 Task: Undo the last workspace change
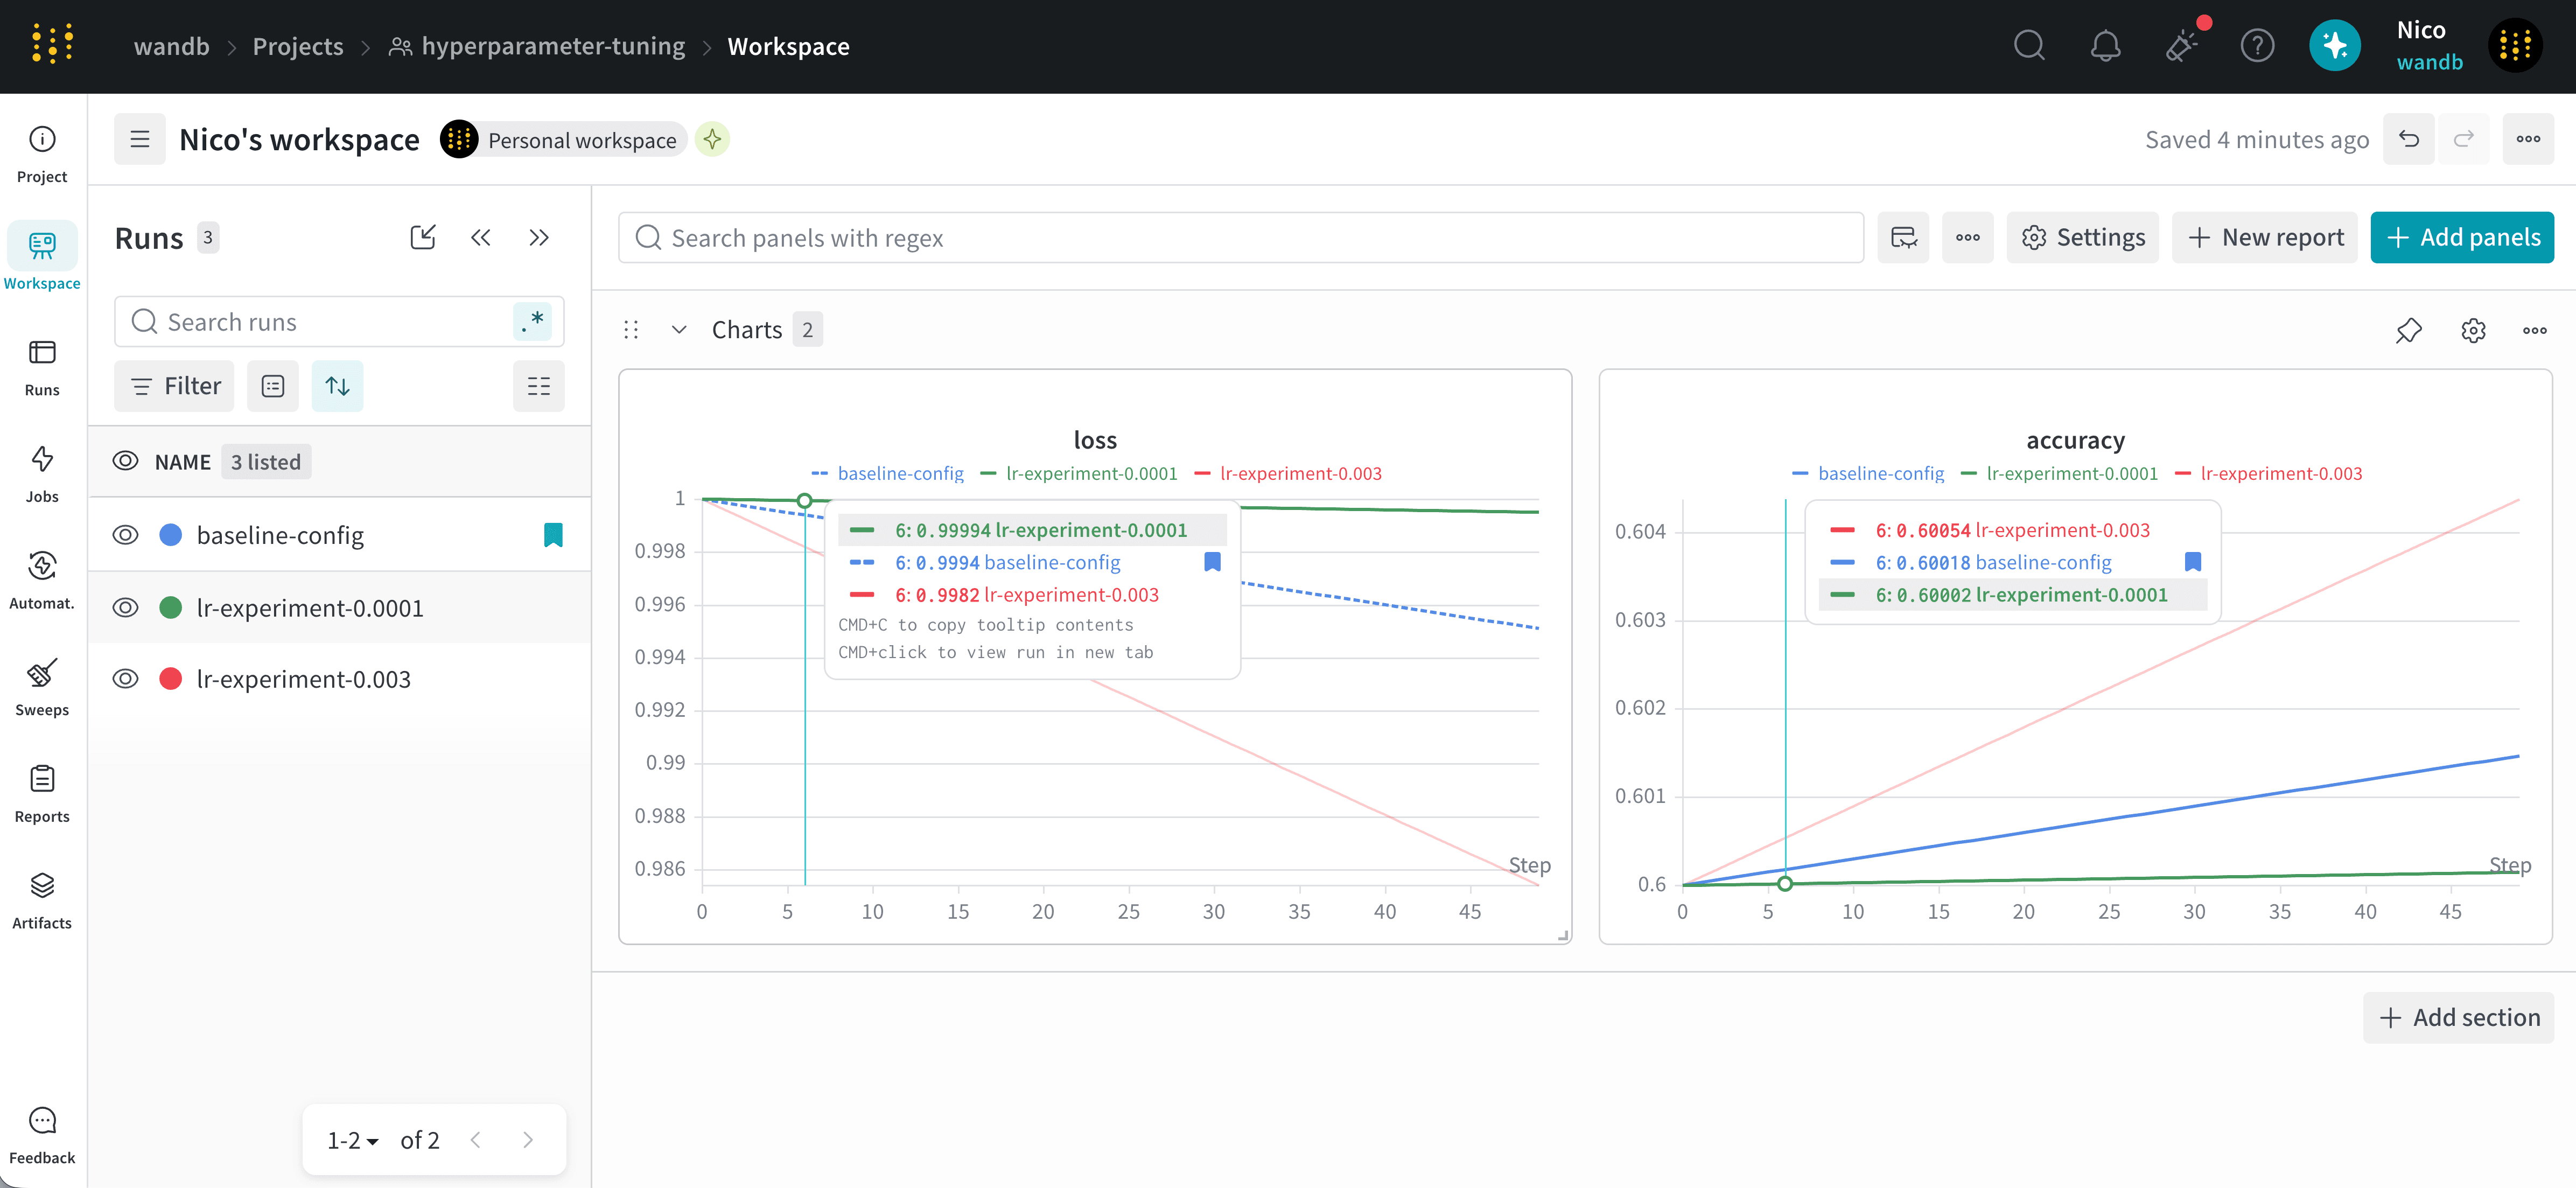tap(2409, 139)
